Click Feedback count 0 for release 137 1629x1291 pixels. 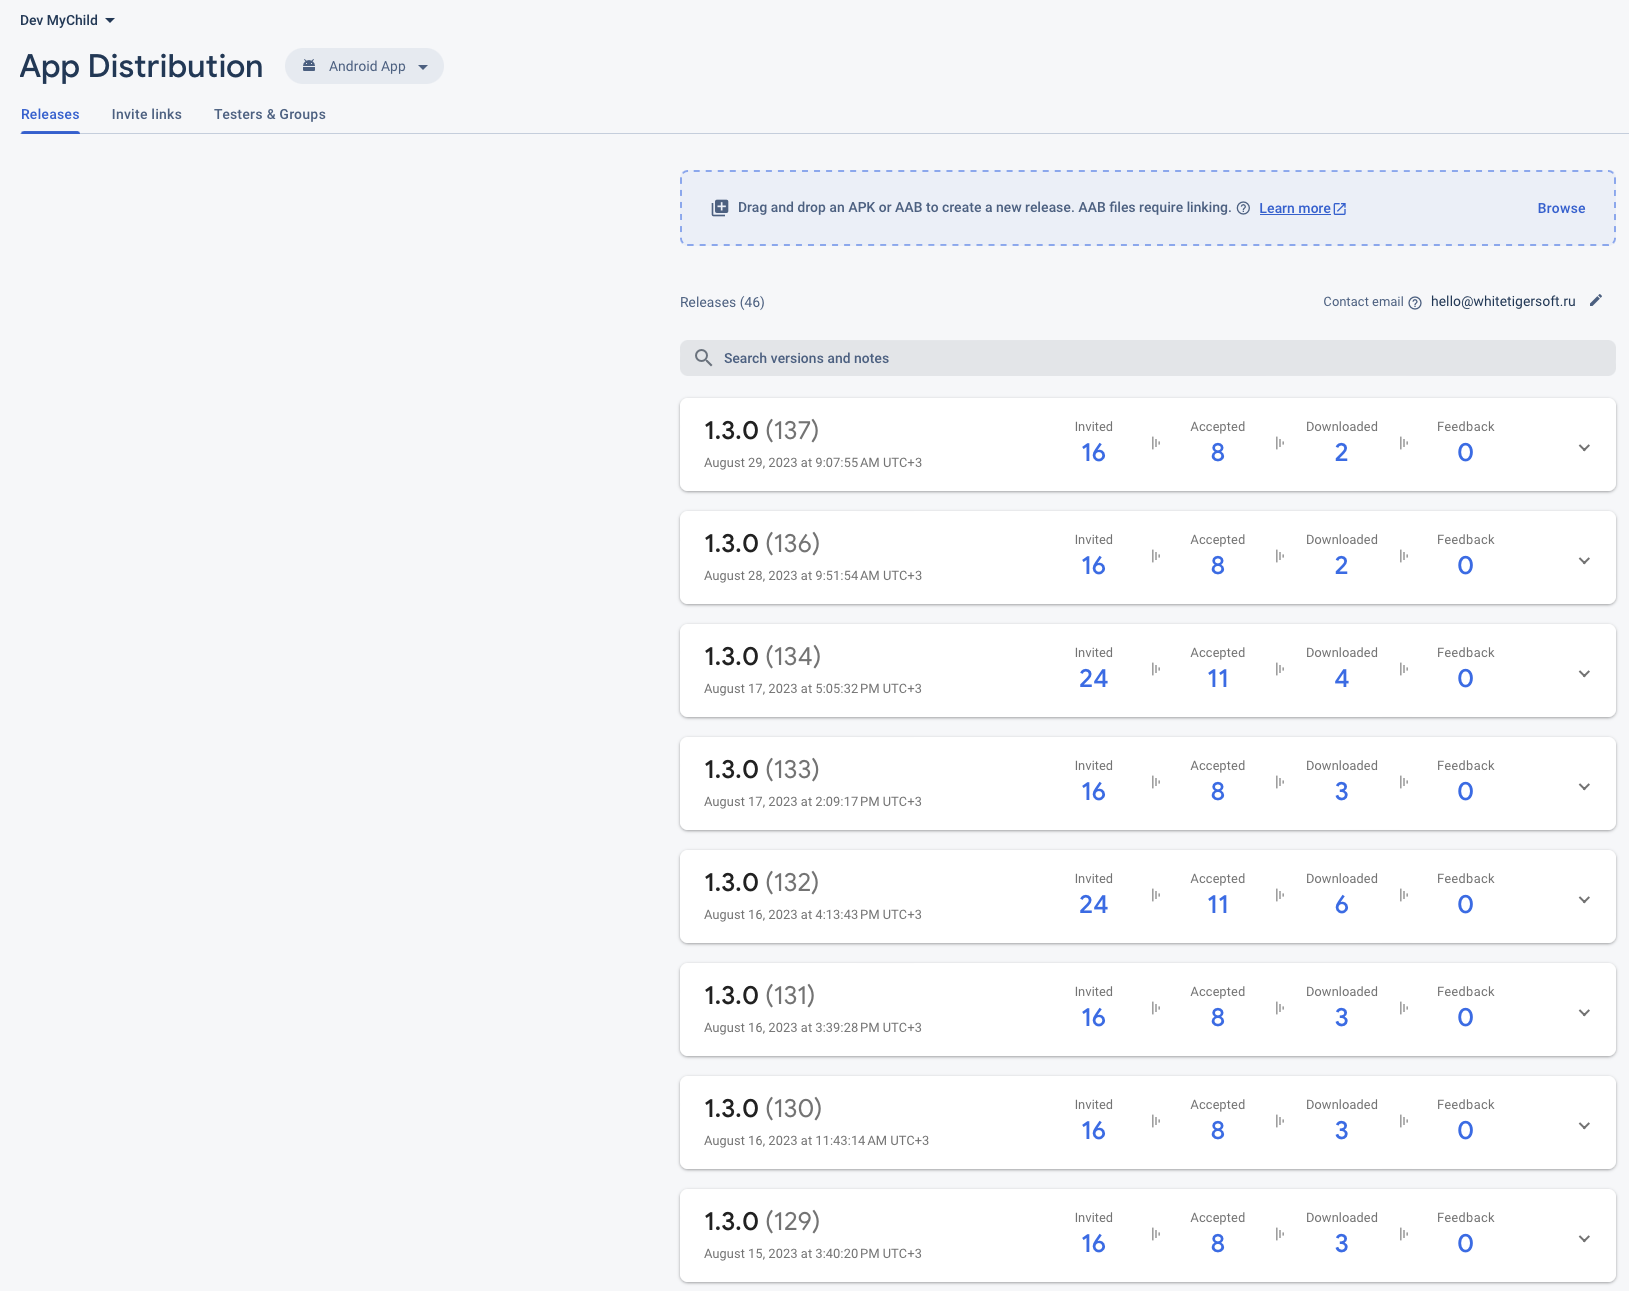(x=1465, y=453)
